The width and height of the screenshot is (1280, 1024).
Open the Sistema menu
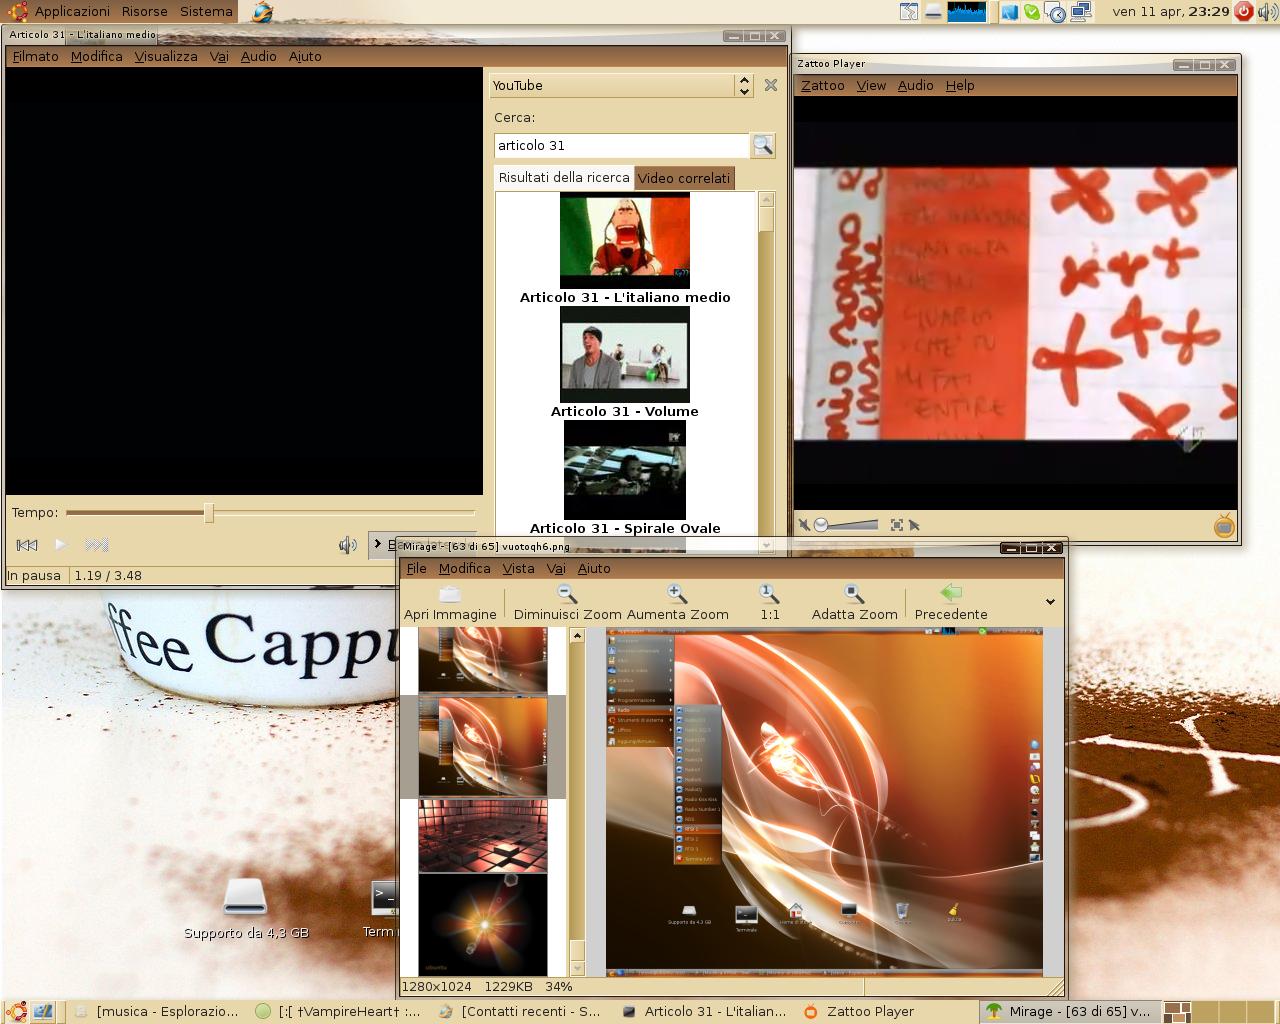[x=206, y=12]
